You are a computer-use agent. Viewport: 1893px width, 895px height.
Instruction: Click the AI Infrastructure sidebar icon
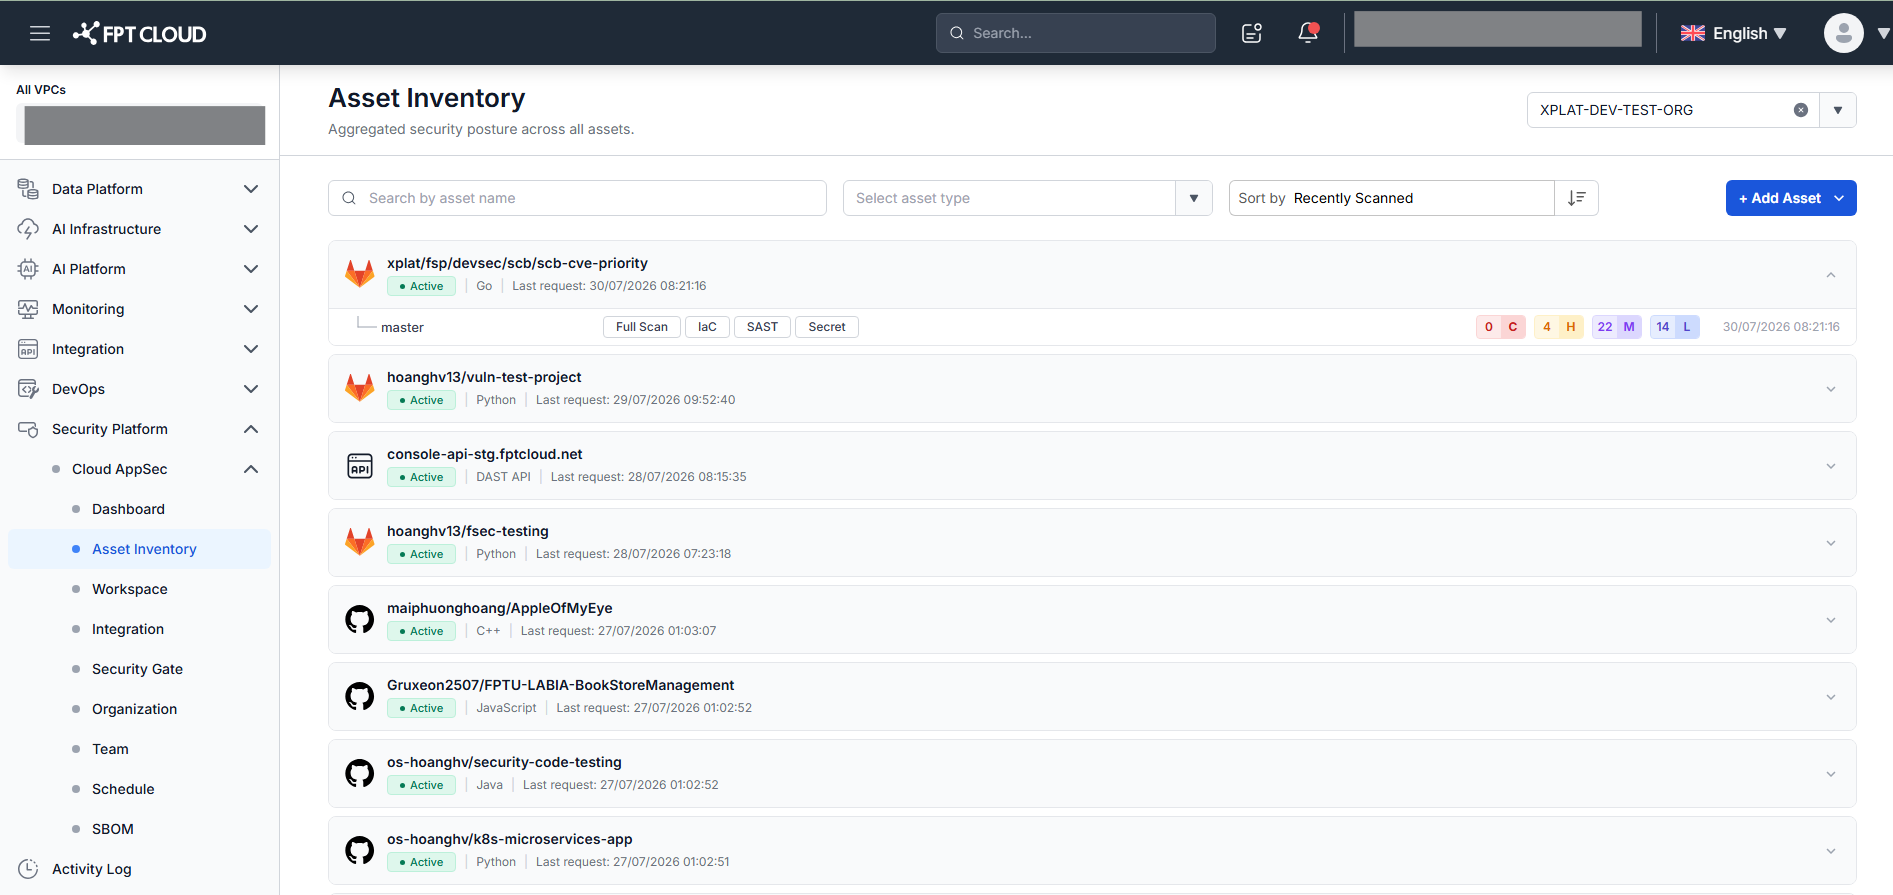(28, 229)
